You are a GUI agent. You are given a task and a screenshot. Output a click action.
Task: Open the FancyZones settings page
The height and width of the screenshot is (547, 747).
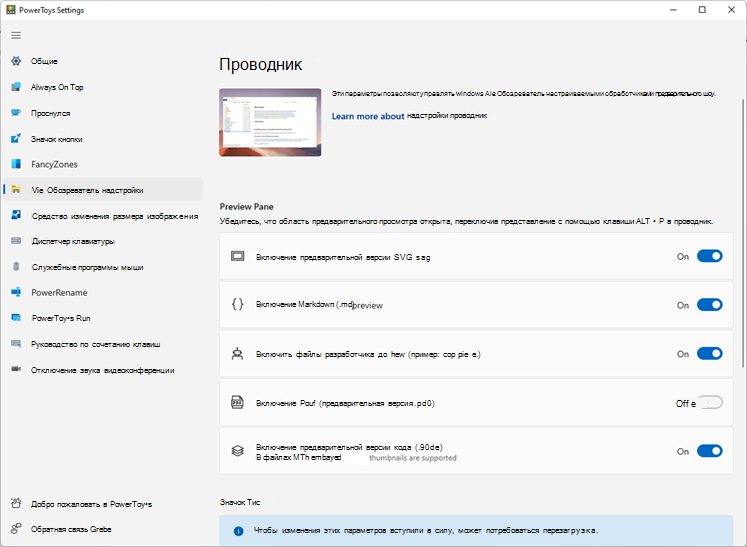click(x=103, y=164)
